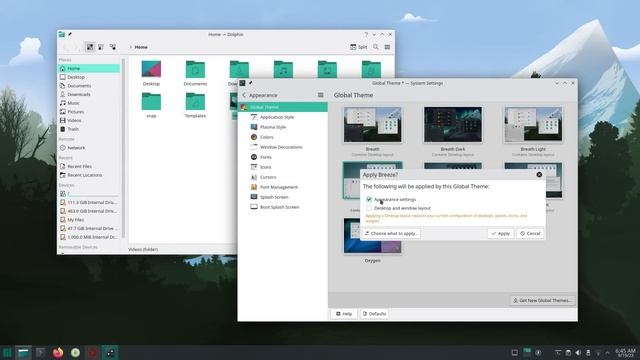Click Get New Global Themes button

pyautogui.click(x=542, y=300)
